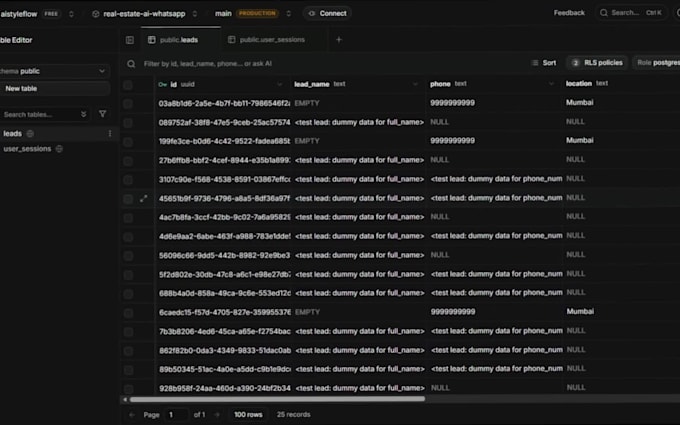The width and height of the screenshot is (680, 425).
Task: Toggle the table editor side panel icon
Action: [x=130, y=40]
